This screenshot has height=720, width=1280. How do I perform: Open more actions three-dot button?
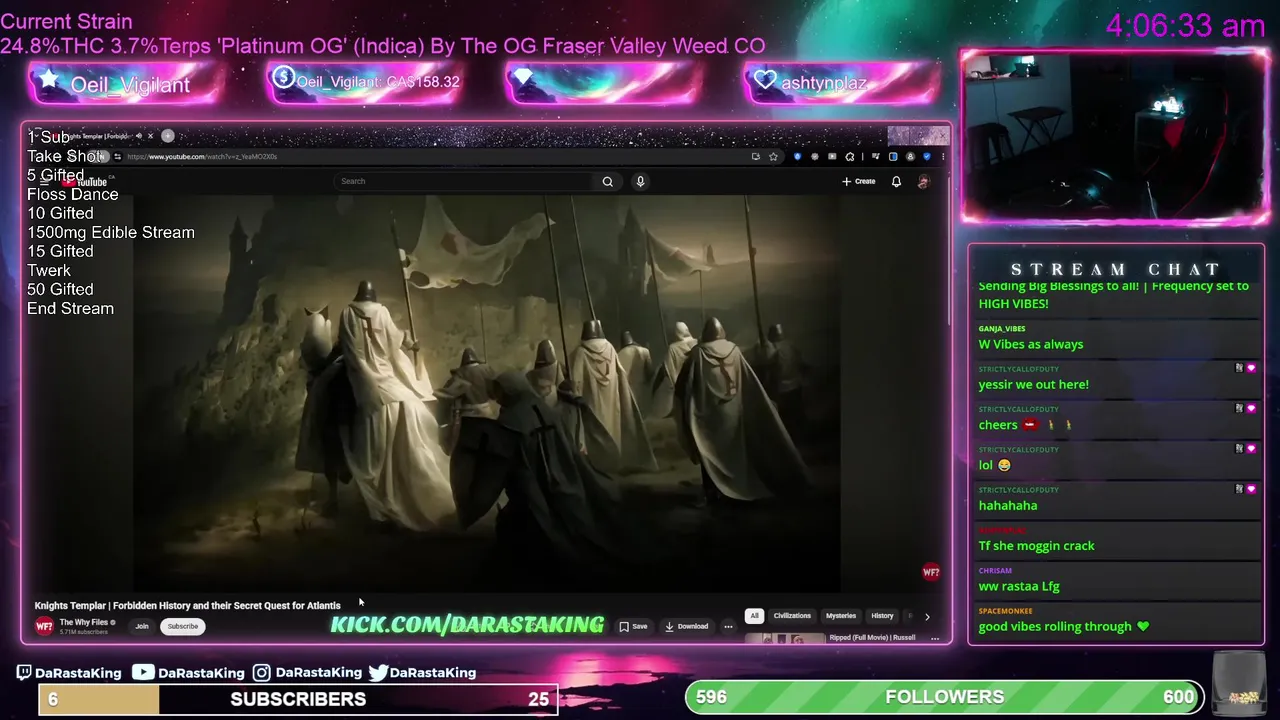click(x=728, y=626)
